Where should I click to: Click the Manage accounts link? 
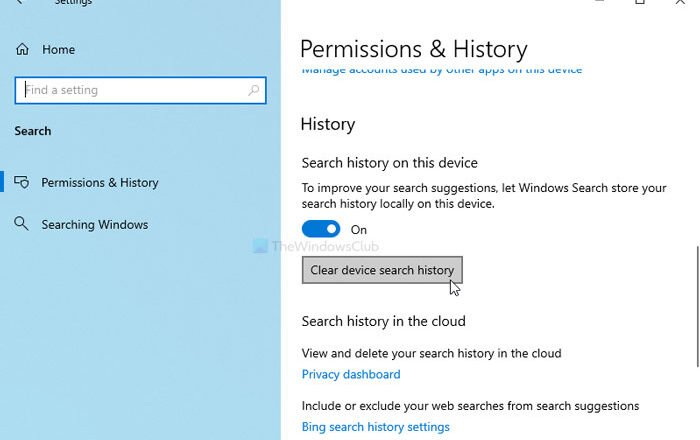441,71
